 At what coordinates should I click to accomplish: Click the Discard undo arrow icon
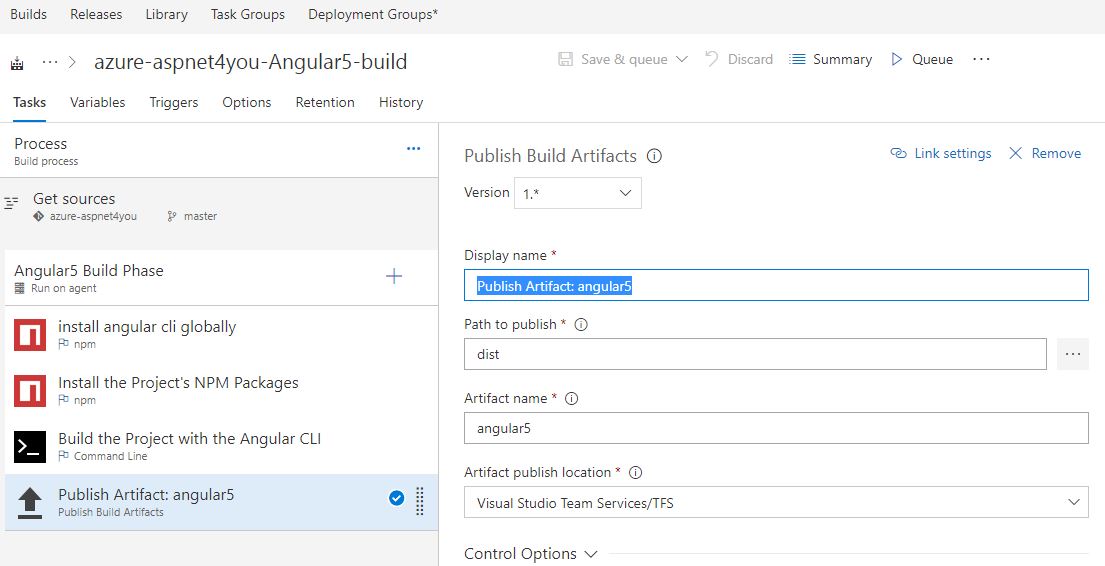tap(712, 59)
